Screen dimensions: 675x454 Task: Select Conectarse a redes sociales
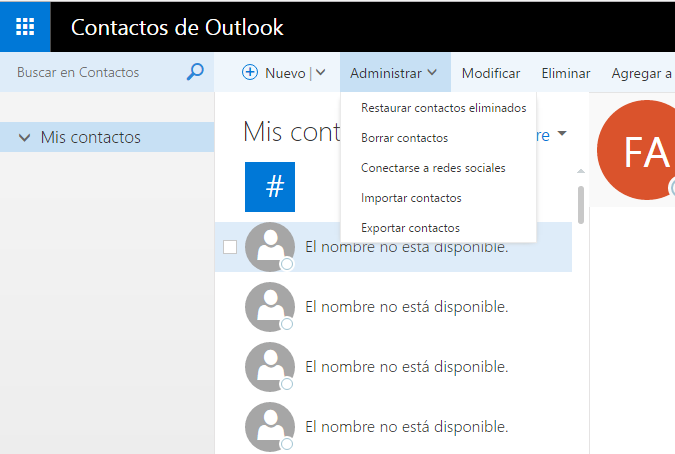tap(433, 168)
